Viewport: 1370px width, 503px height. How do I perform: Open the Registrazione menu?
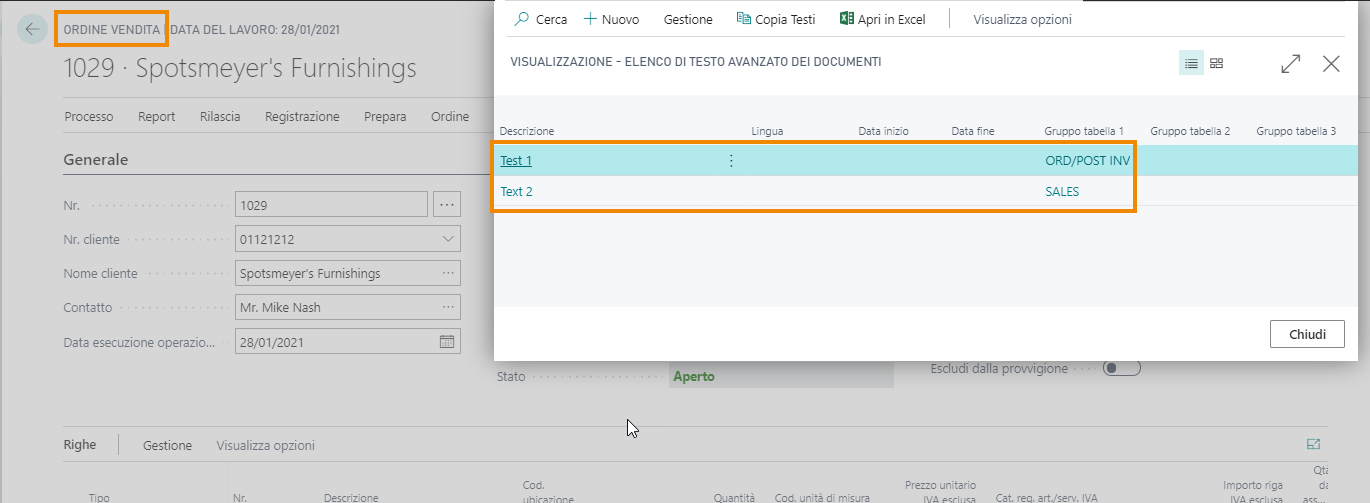pos(302,116)
